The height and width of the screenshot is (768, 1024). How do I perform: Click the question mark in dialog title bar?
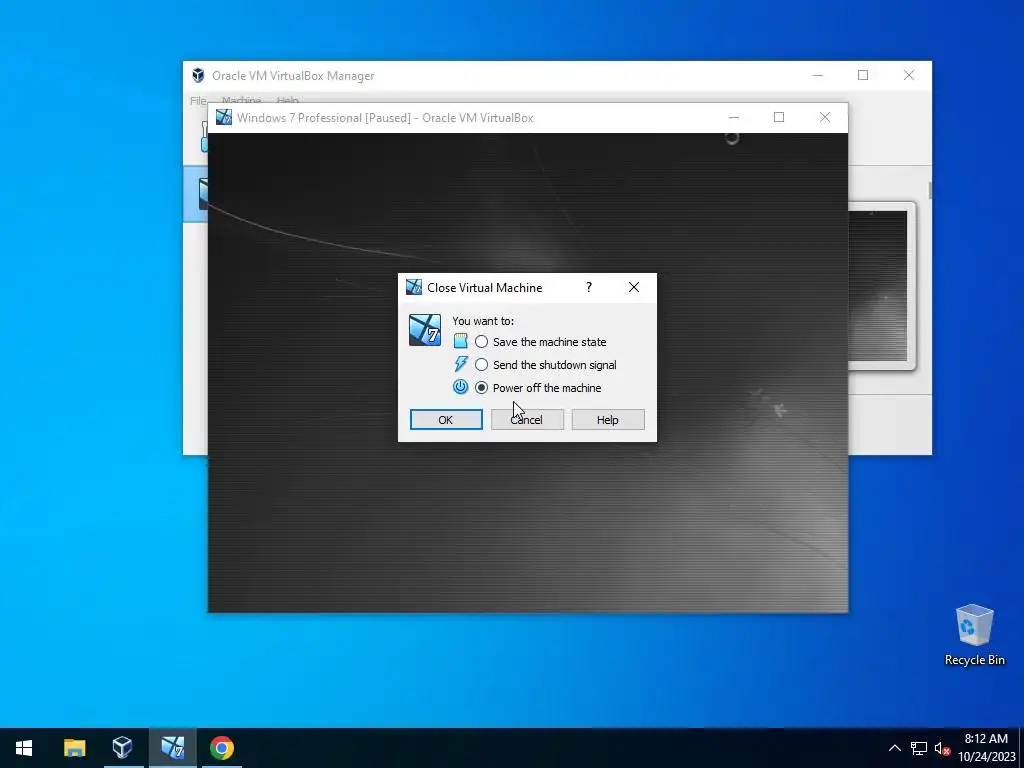click(589, 287)
